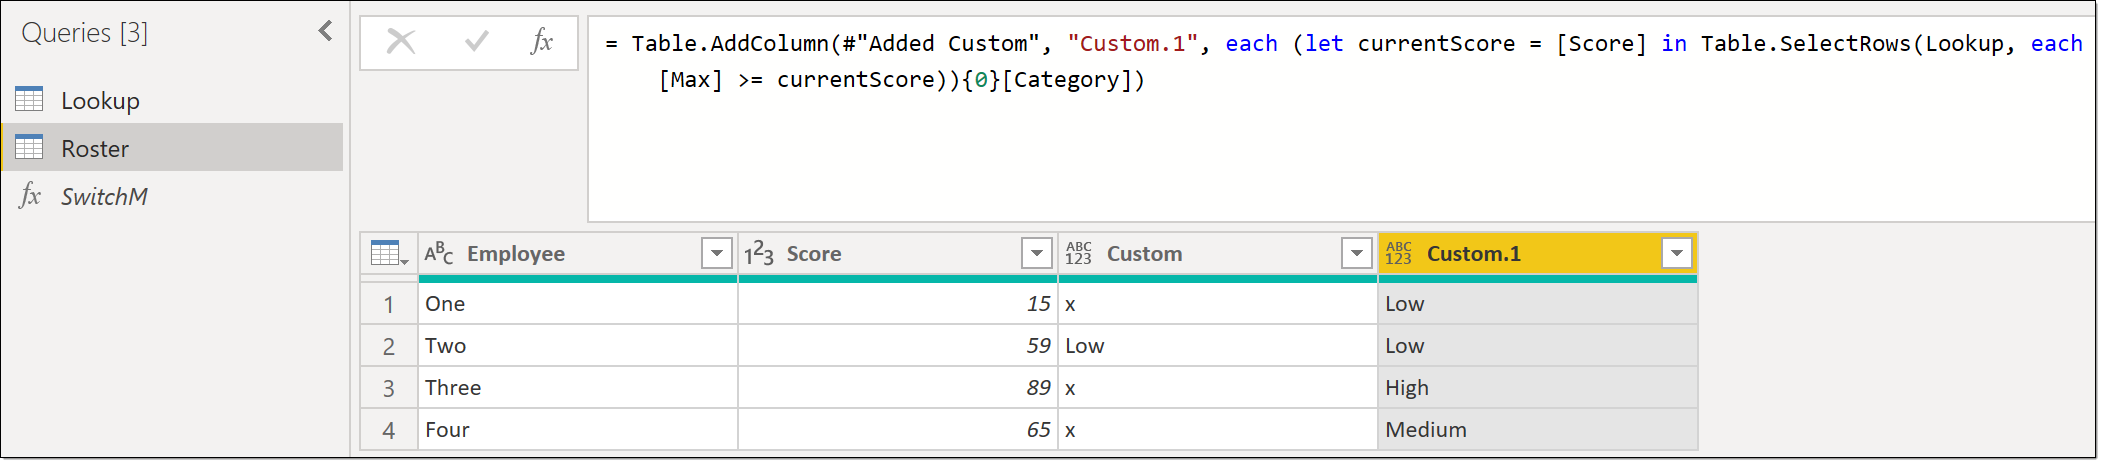
Task: Click the Employee cell 'One'
Action: (578, 304)
